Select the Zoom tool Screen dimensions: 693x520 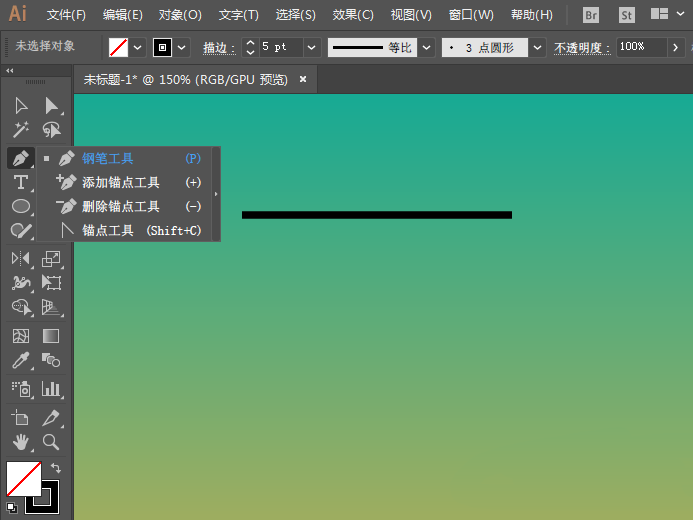(51, 442)
